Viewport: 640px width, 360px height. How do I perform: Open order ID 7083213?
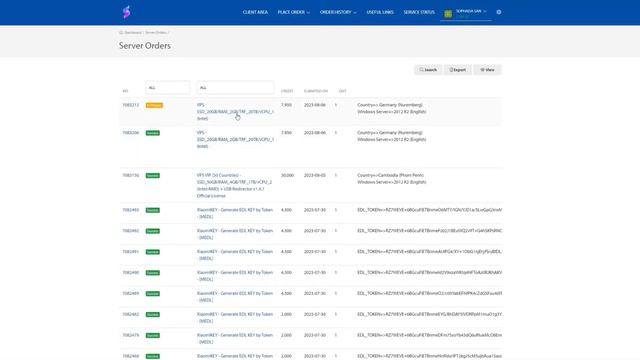point(131,105)
